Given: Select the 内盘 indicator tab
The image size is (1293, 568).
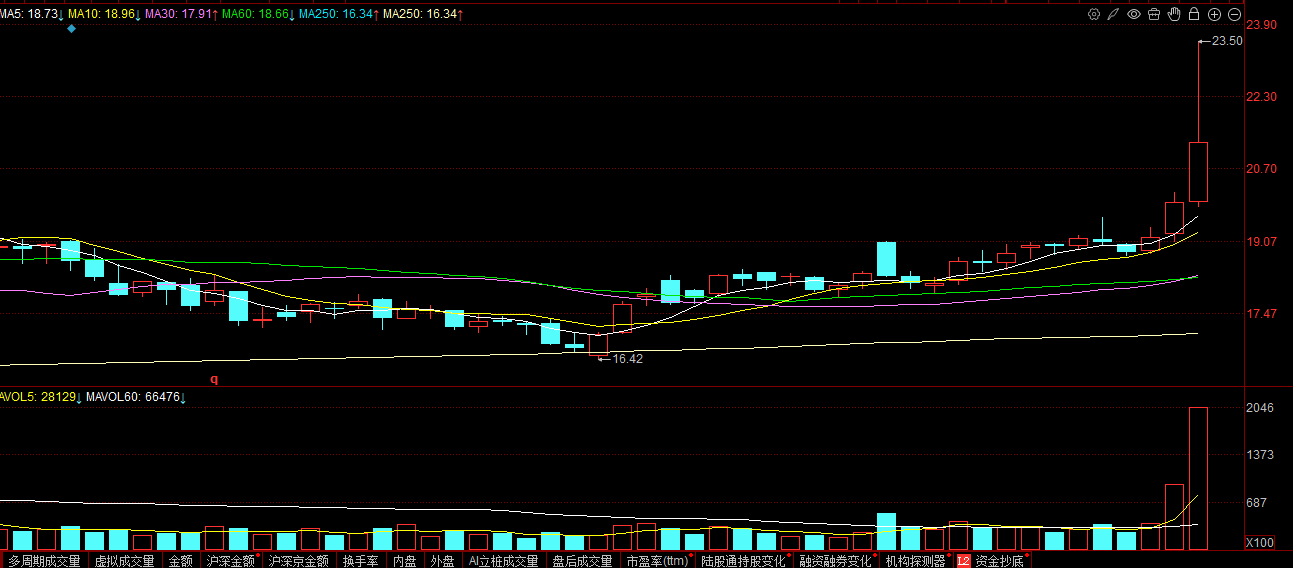Looking at the screenshot, I should pos(405,561).
